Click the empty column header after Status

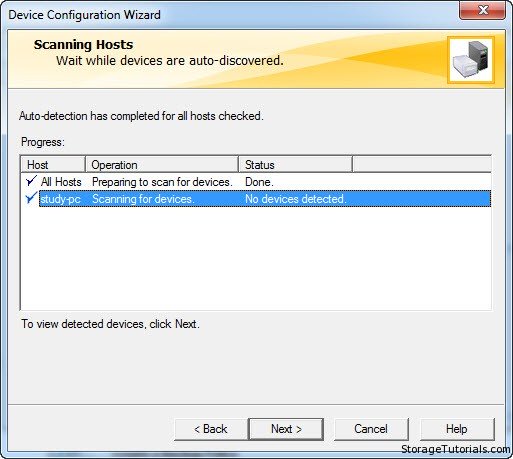click(422, 165)
